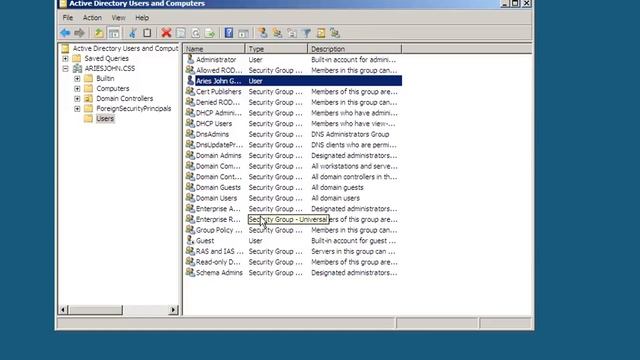Create a new user with toolbar icon
This screenshot has width=640, height=360.
pos(263,33)
